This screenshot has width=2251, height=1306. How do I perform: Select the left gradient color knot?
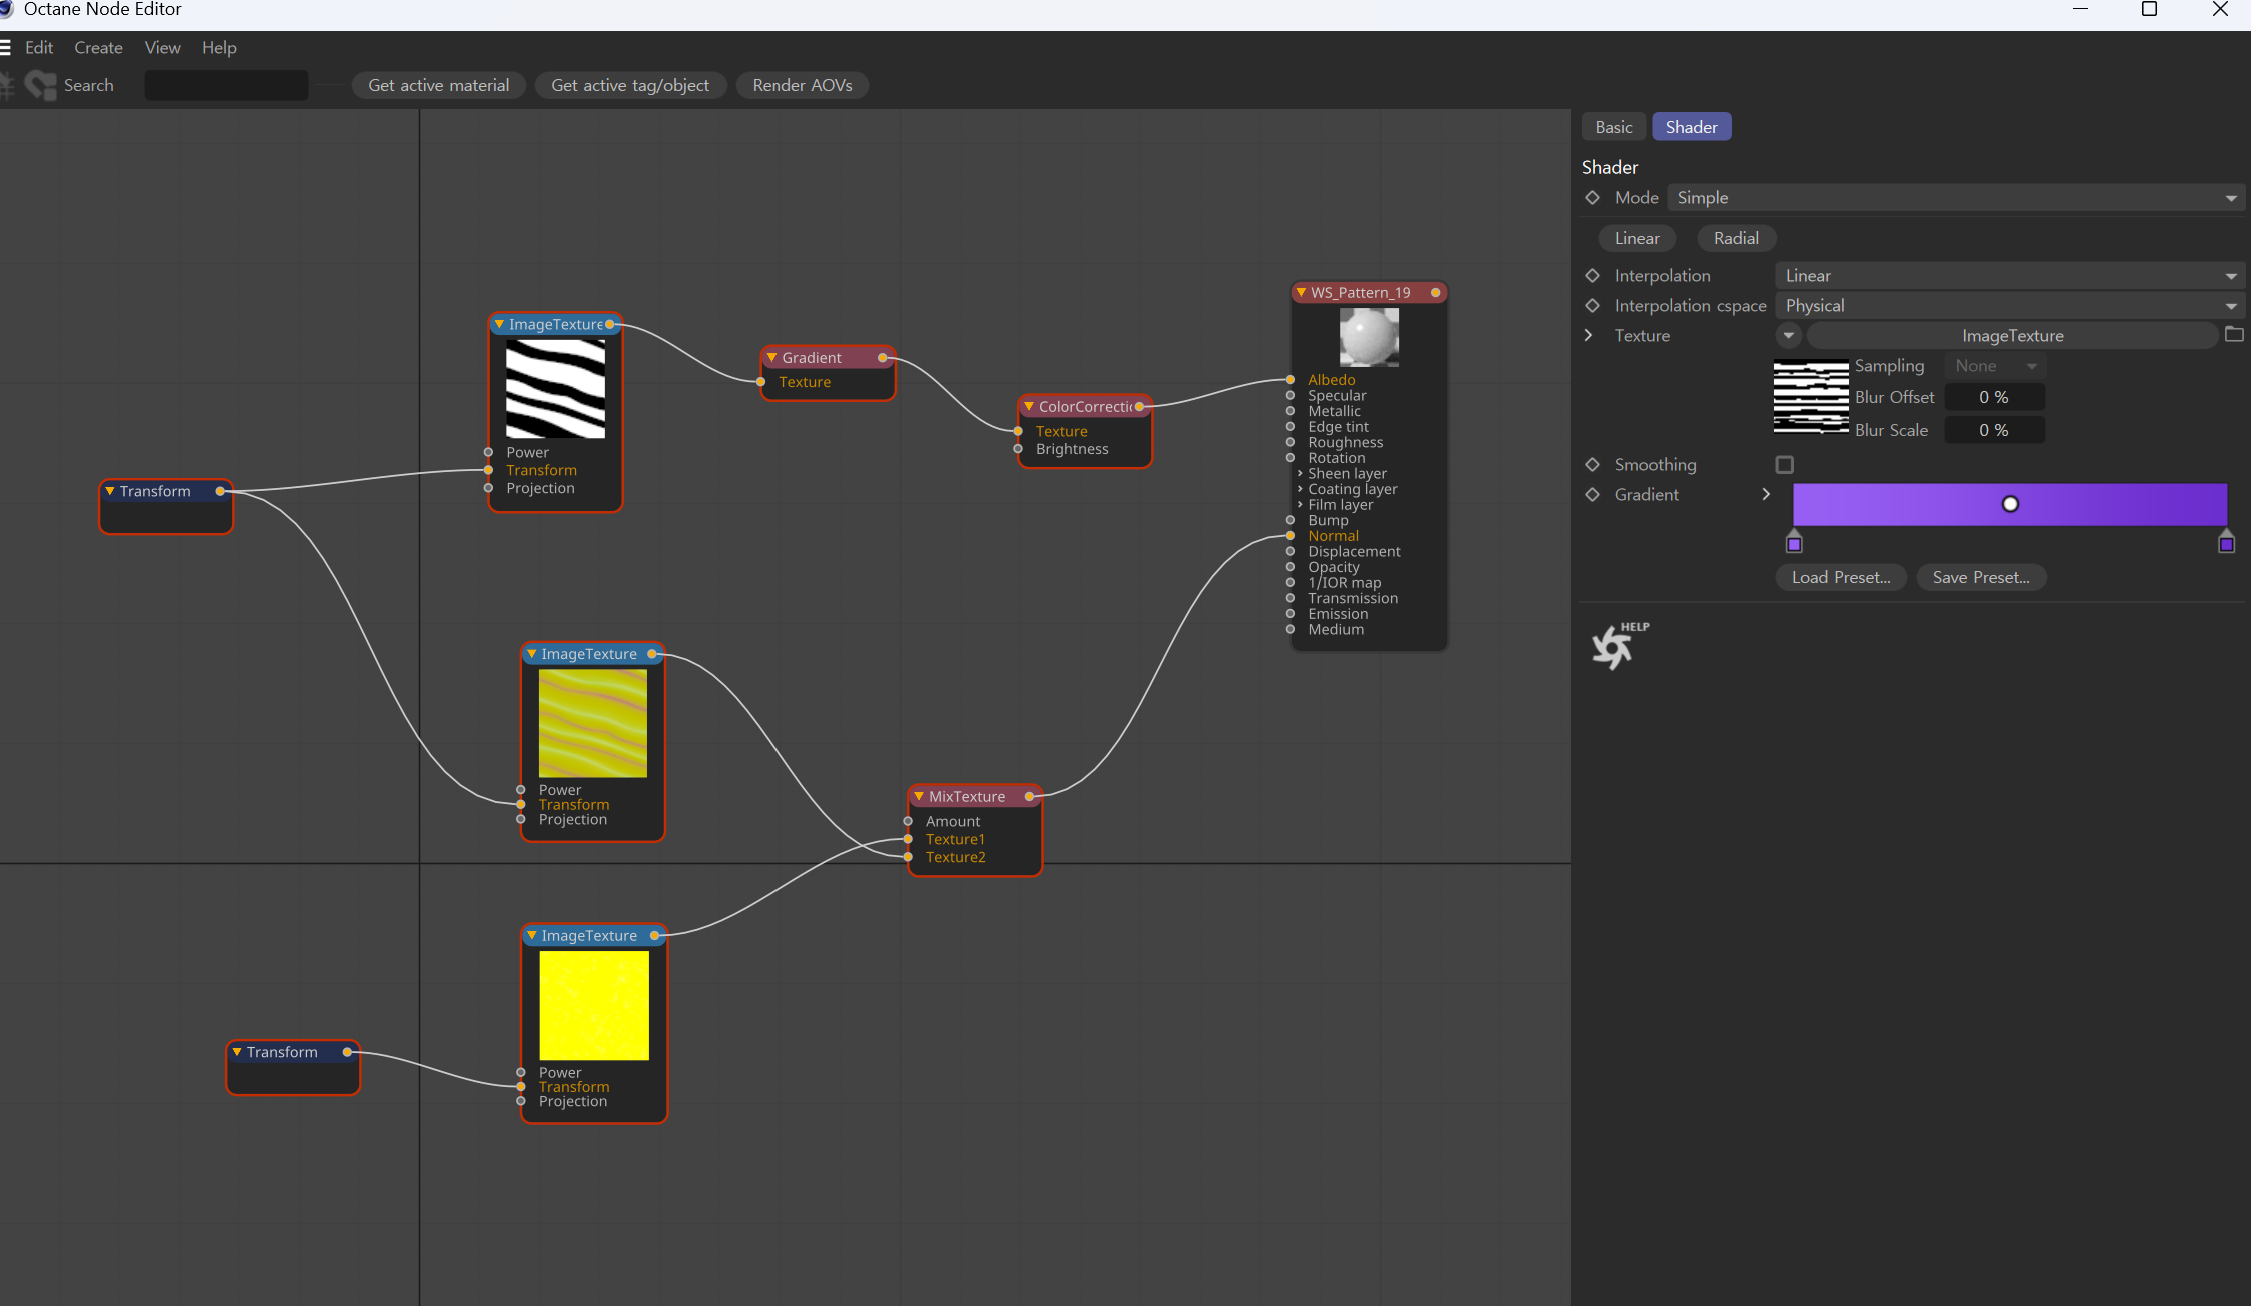[x=1794, y=543]
